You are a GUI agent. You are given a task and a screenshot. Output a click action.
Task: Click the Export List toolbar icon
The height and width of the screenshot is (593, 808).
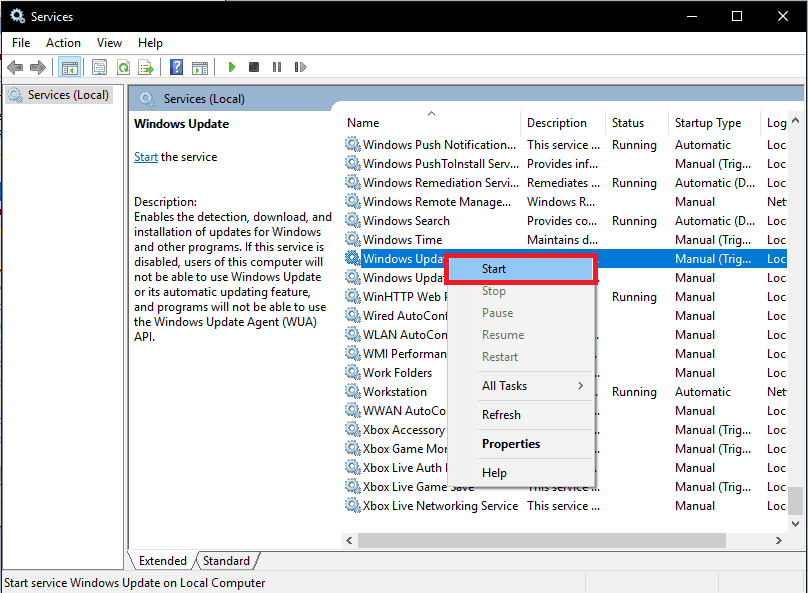pos(146,67)
